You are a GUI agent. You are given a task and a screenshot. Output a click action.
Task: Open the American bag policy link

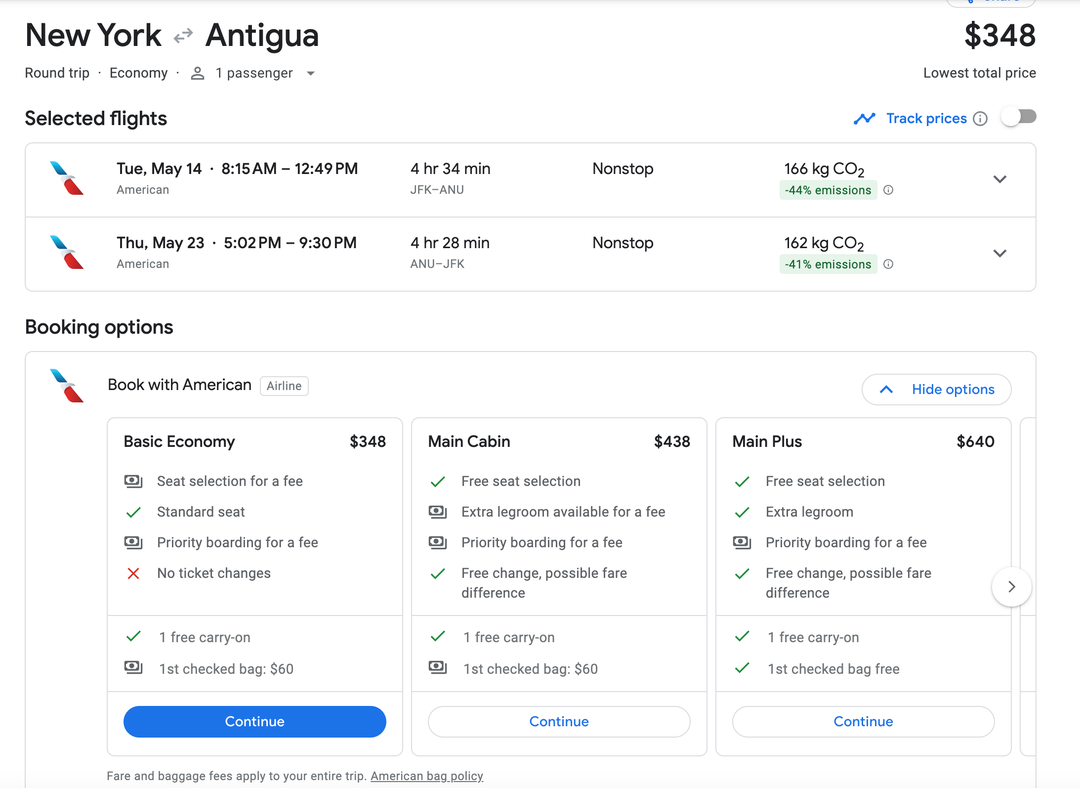tap(427, 775)
